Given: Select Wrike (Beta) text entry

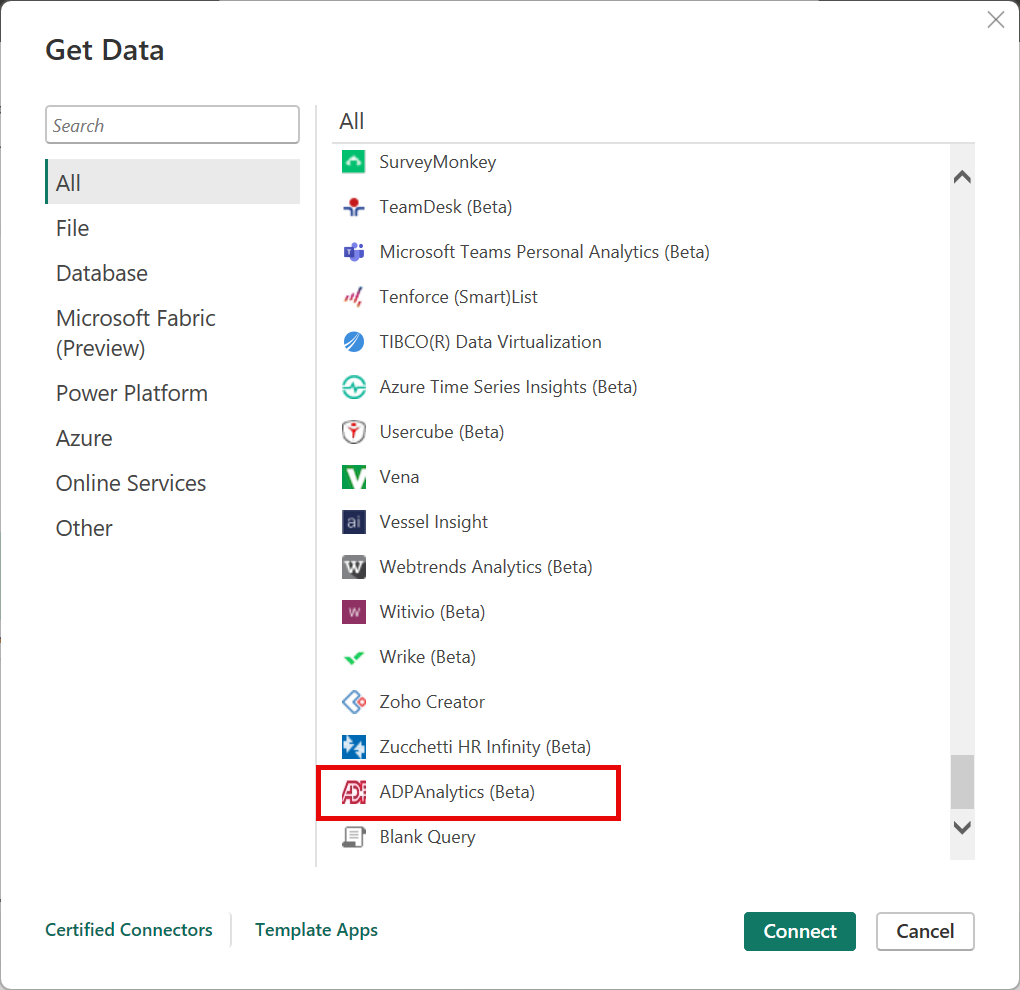Looking at the screenshot, I should [x=427, y=657].
